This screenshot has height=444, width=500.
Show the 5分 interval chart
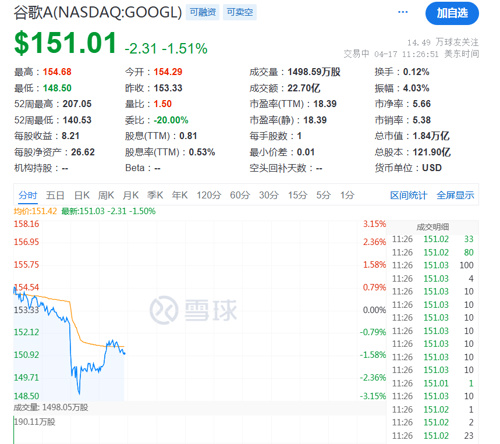tap(323, 195)
